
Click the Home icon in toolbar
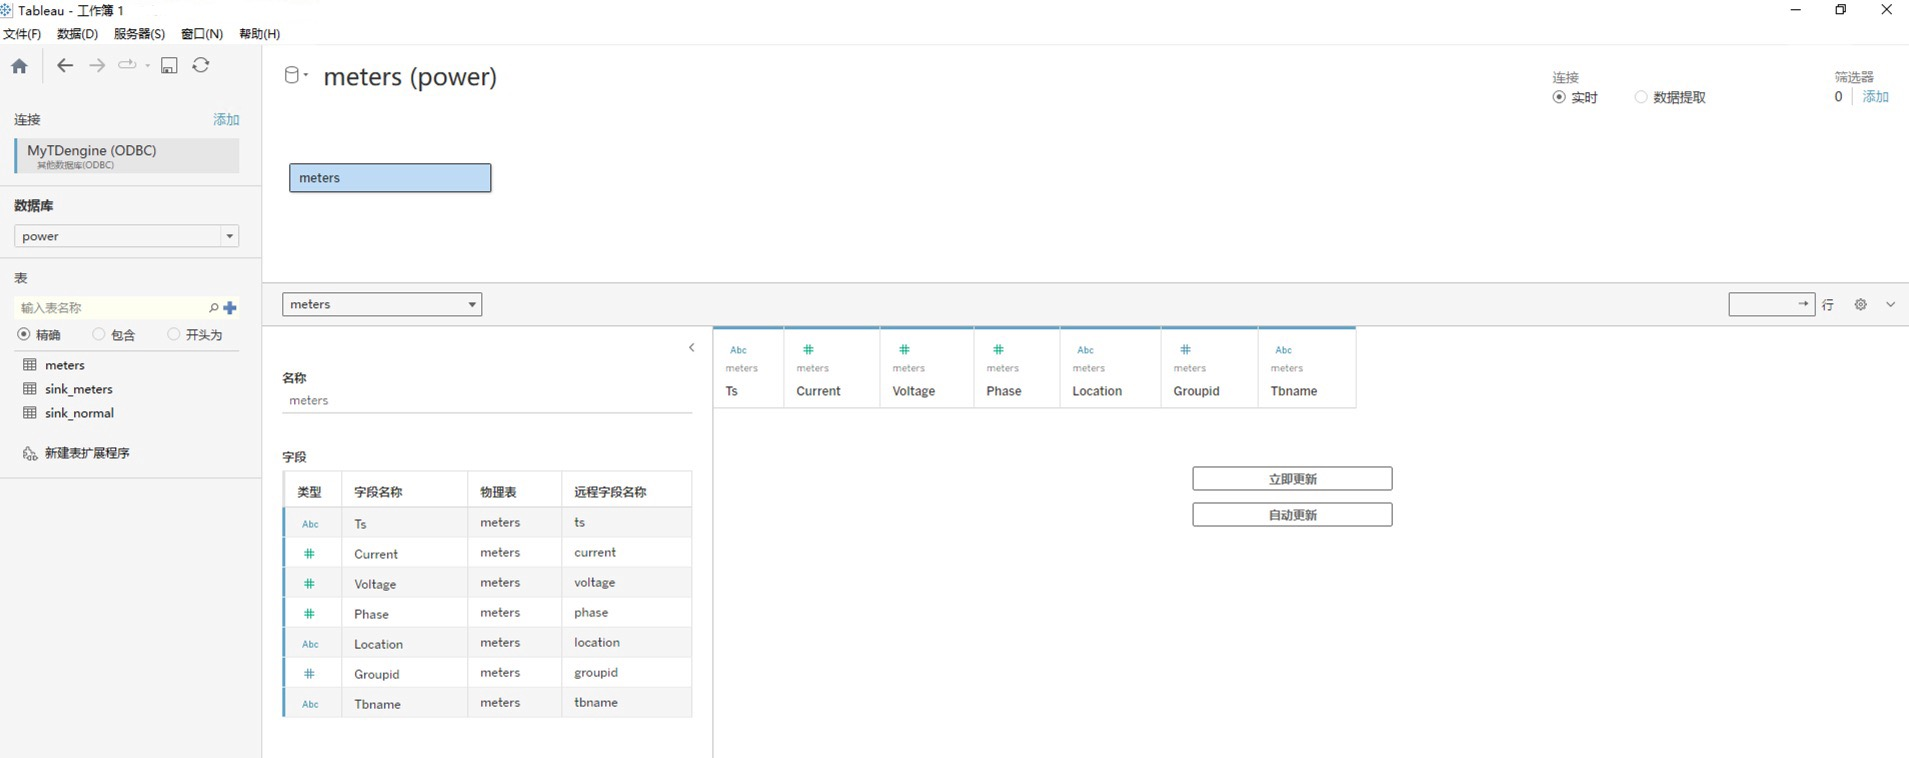pos(19,66)
